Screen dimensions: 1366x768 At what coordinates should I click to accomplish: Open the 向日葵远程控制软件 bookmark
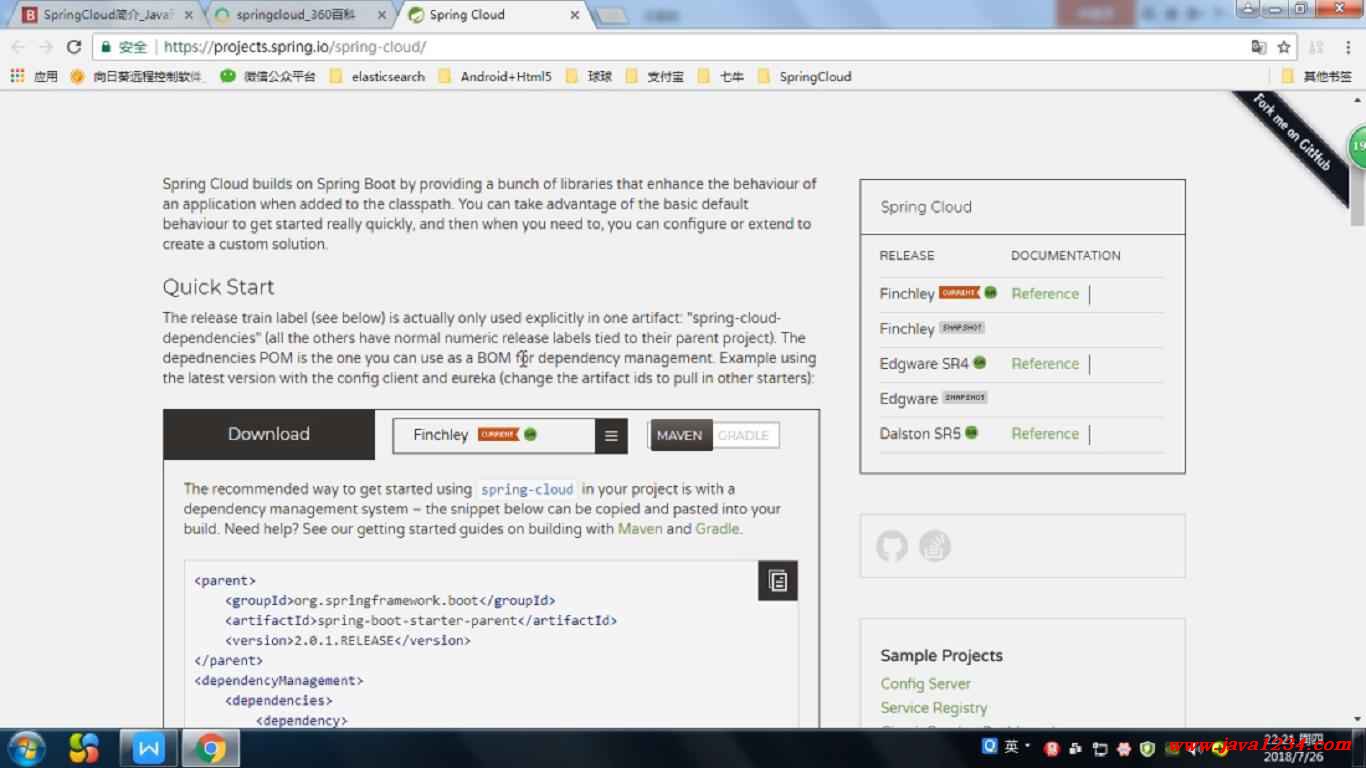137,76
